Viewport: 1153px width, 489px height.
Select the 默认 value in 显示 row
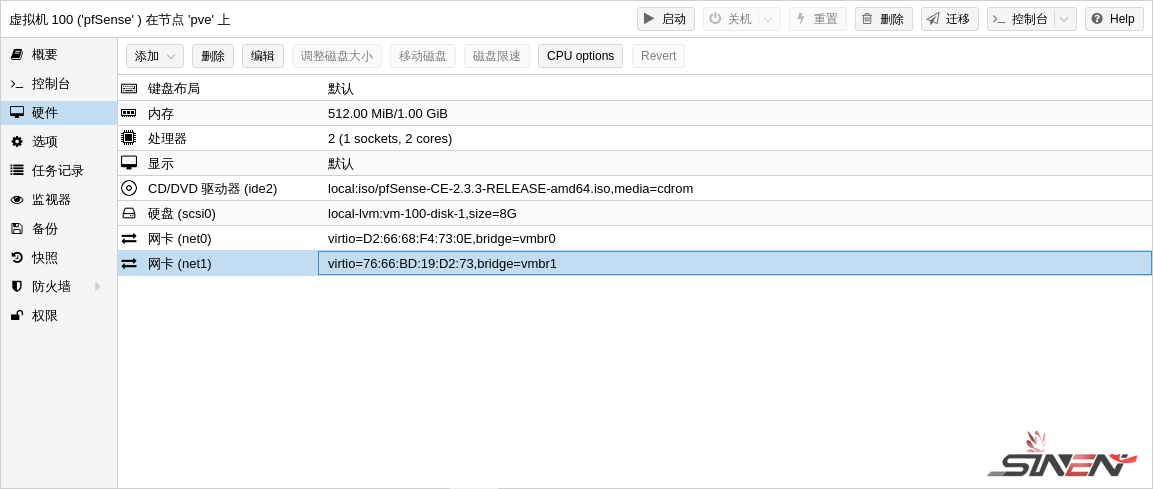(340, 163)
